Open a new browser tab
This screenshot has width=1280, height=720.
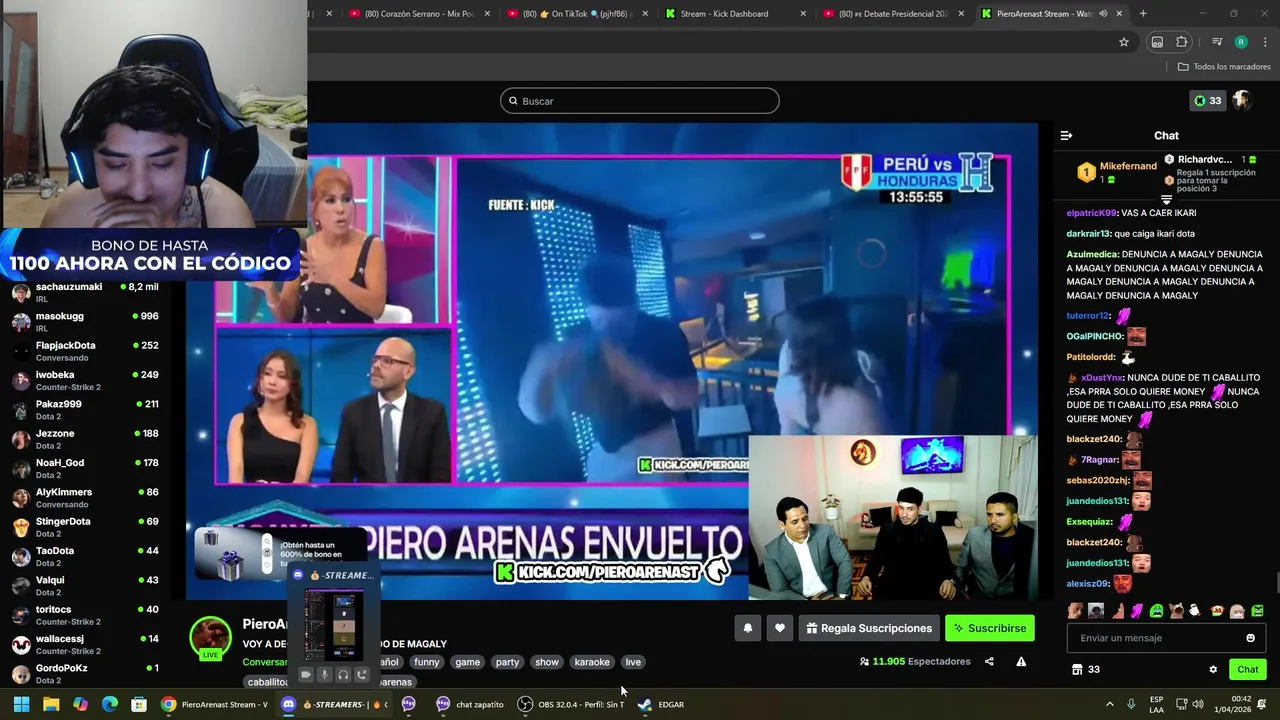pyautogui.click(x=1143, y=14)
